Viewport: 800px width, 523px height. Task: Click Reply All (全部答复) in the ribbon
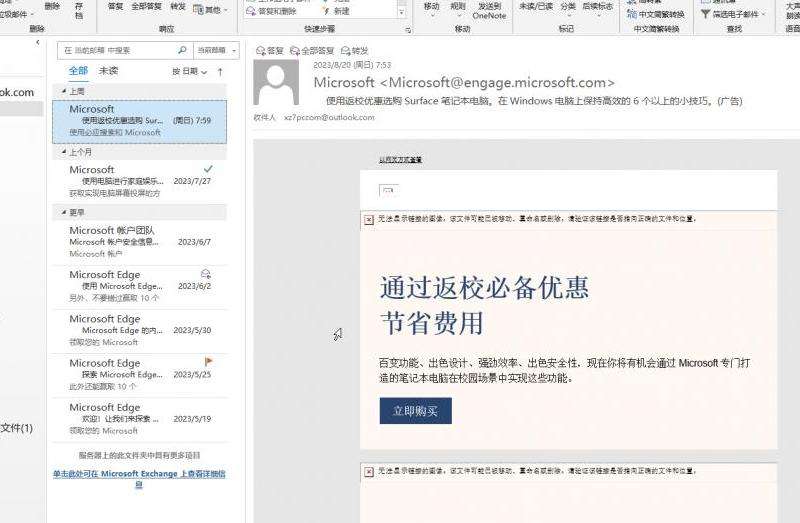pos(146,7)
